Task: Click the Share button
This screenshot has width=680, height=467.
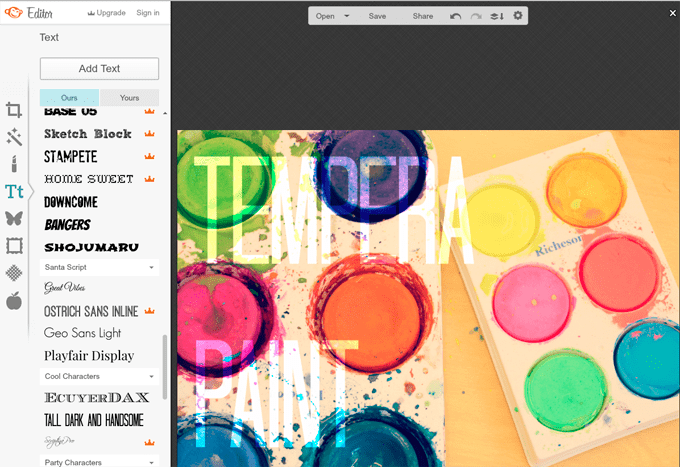Action: [423, 16]
